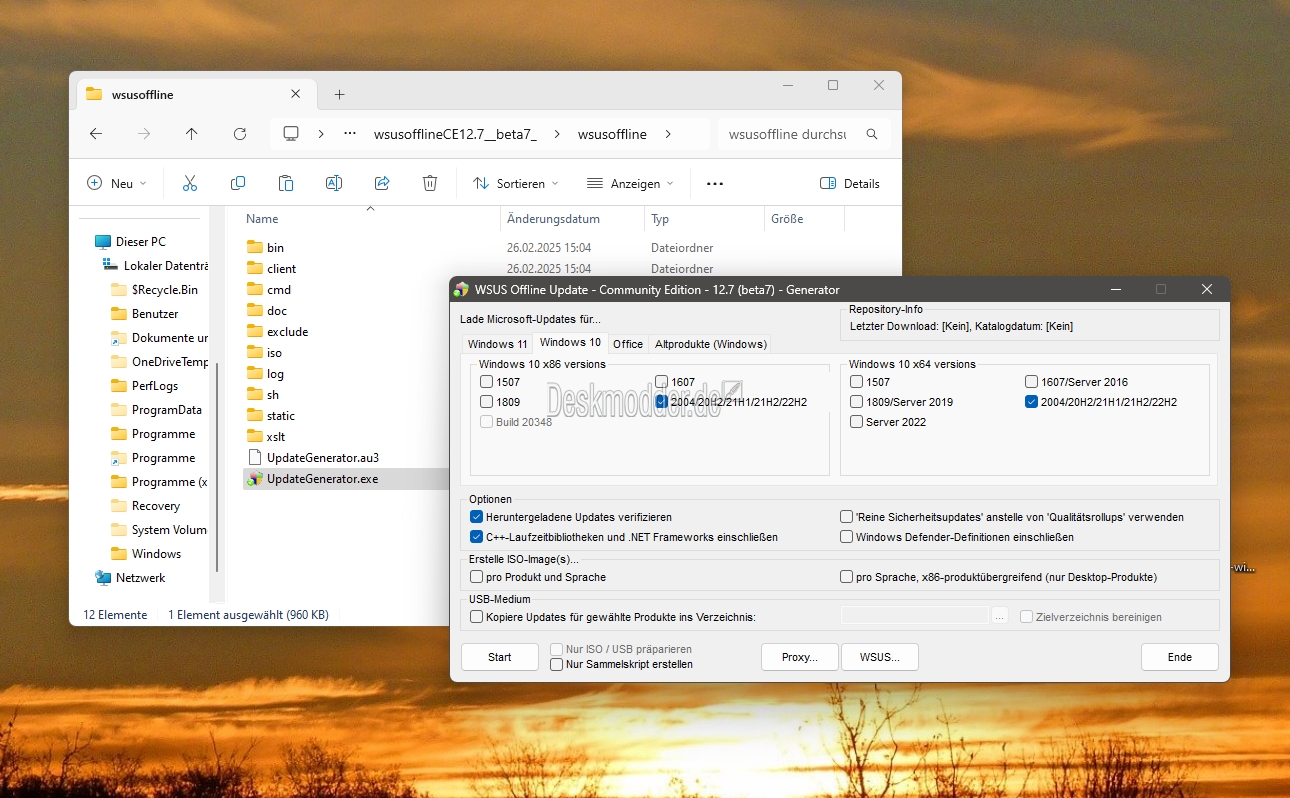Click the Rename icon in Explorer toolbar
This screenshot has width=1290, height=798.
(x=334, y=183)
